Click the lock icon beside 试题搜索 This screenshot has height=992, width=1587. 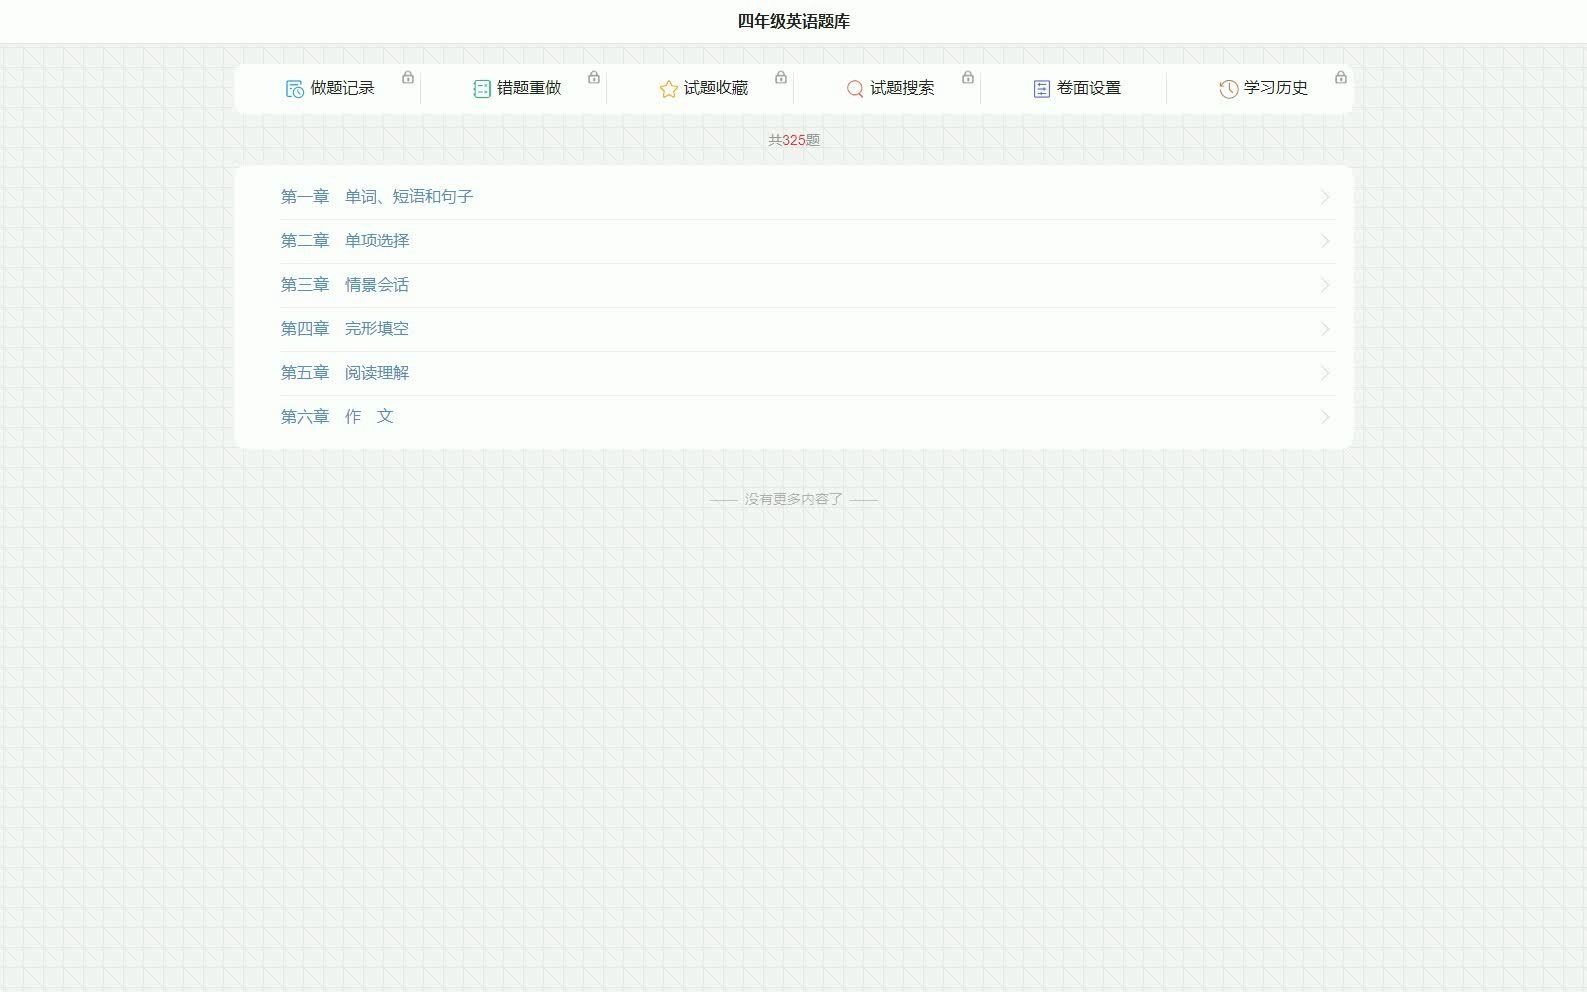(x=968, y=77)
